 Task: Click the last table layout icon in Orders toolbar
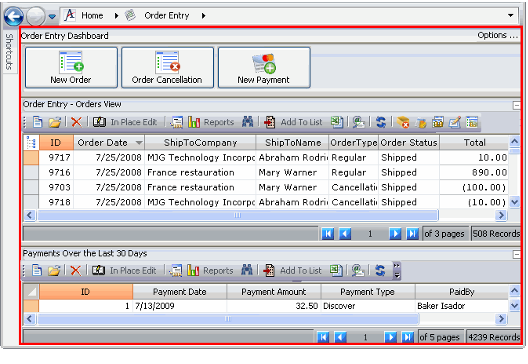click(x=472, y=122)
